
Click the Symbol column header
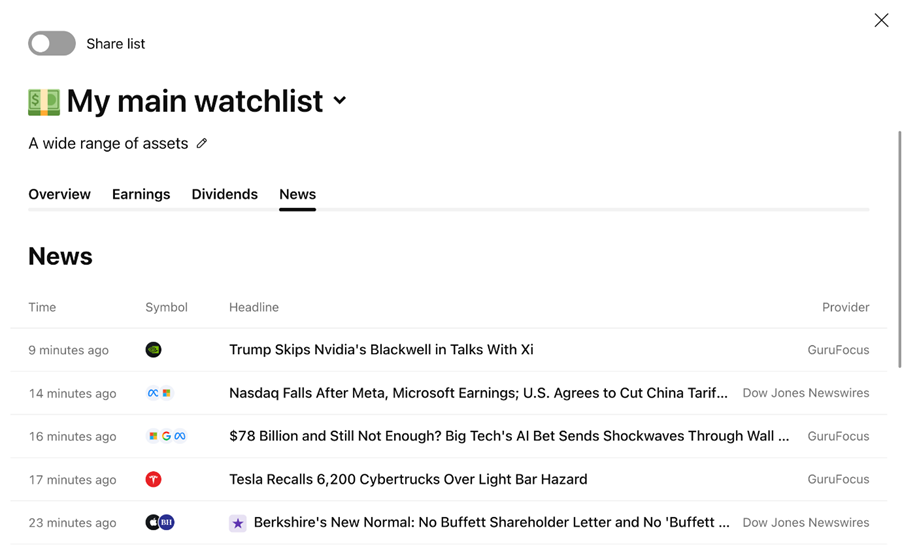point(166,307)
